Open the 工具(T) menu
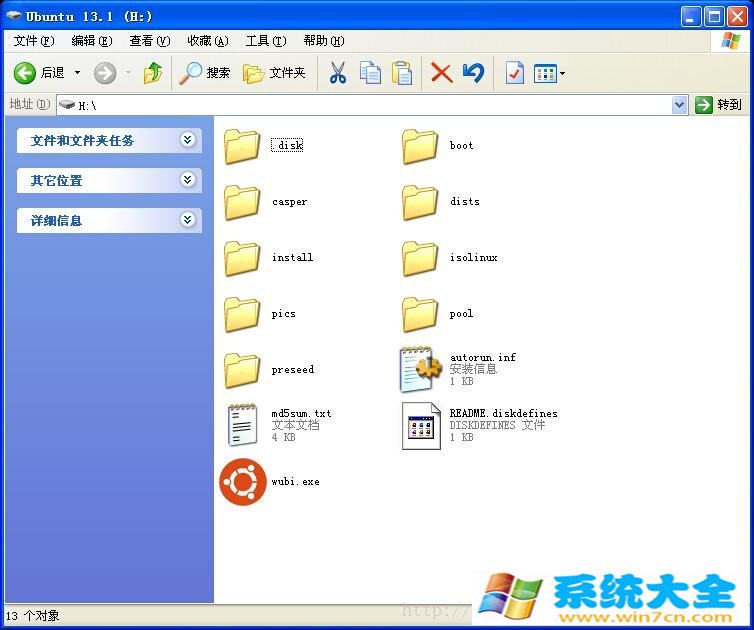The width and height of the screenshot is (754, 630). tap(265, 41)
